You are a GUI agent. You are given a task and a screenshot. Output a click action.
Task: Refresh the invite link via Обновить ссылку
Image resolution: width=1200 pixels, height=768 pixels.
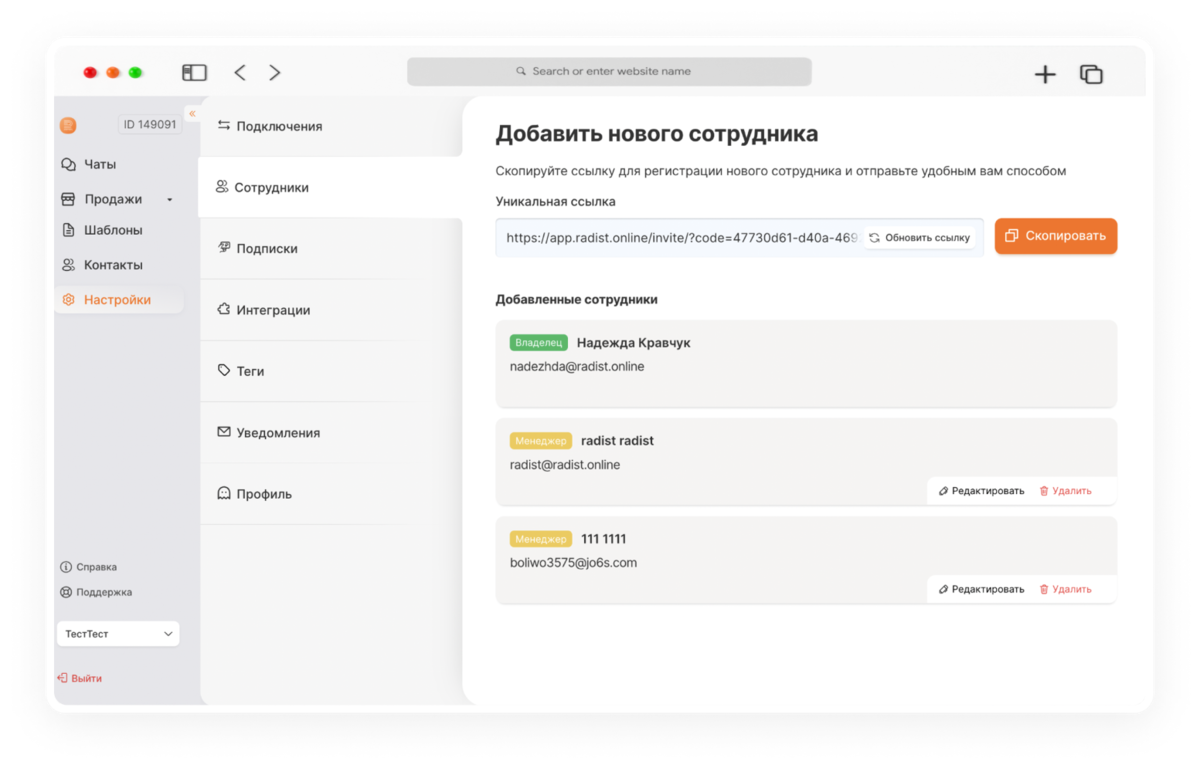click(920, 238)
